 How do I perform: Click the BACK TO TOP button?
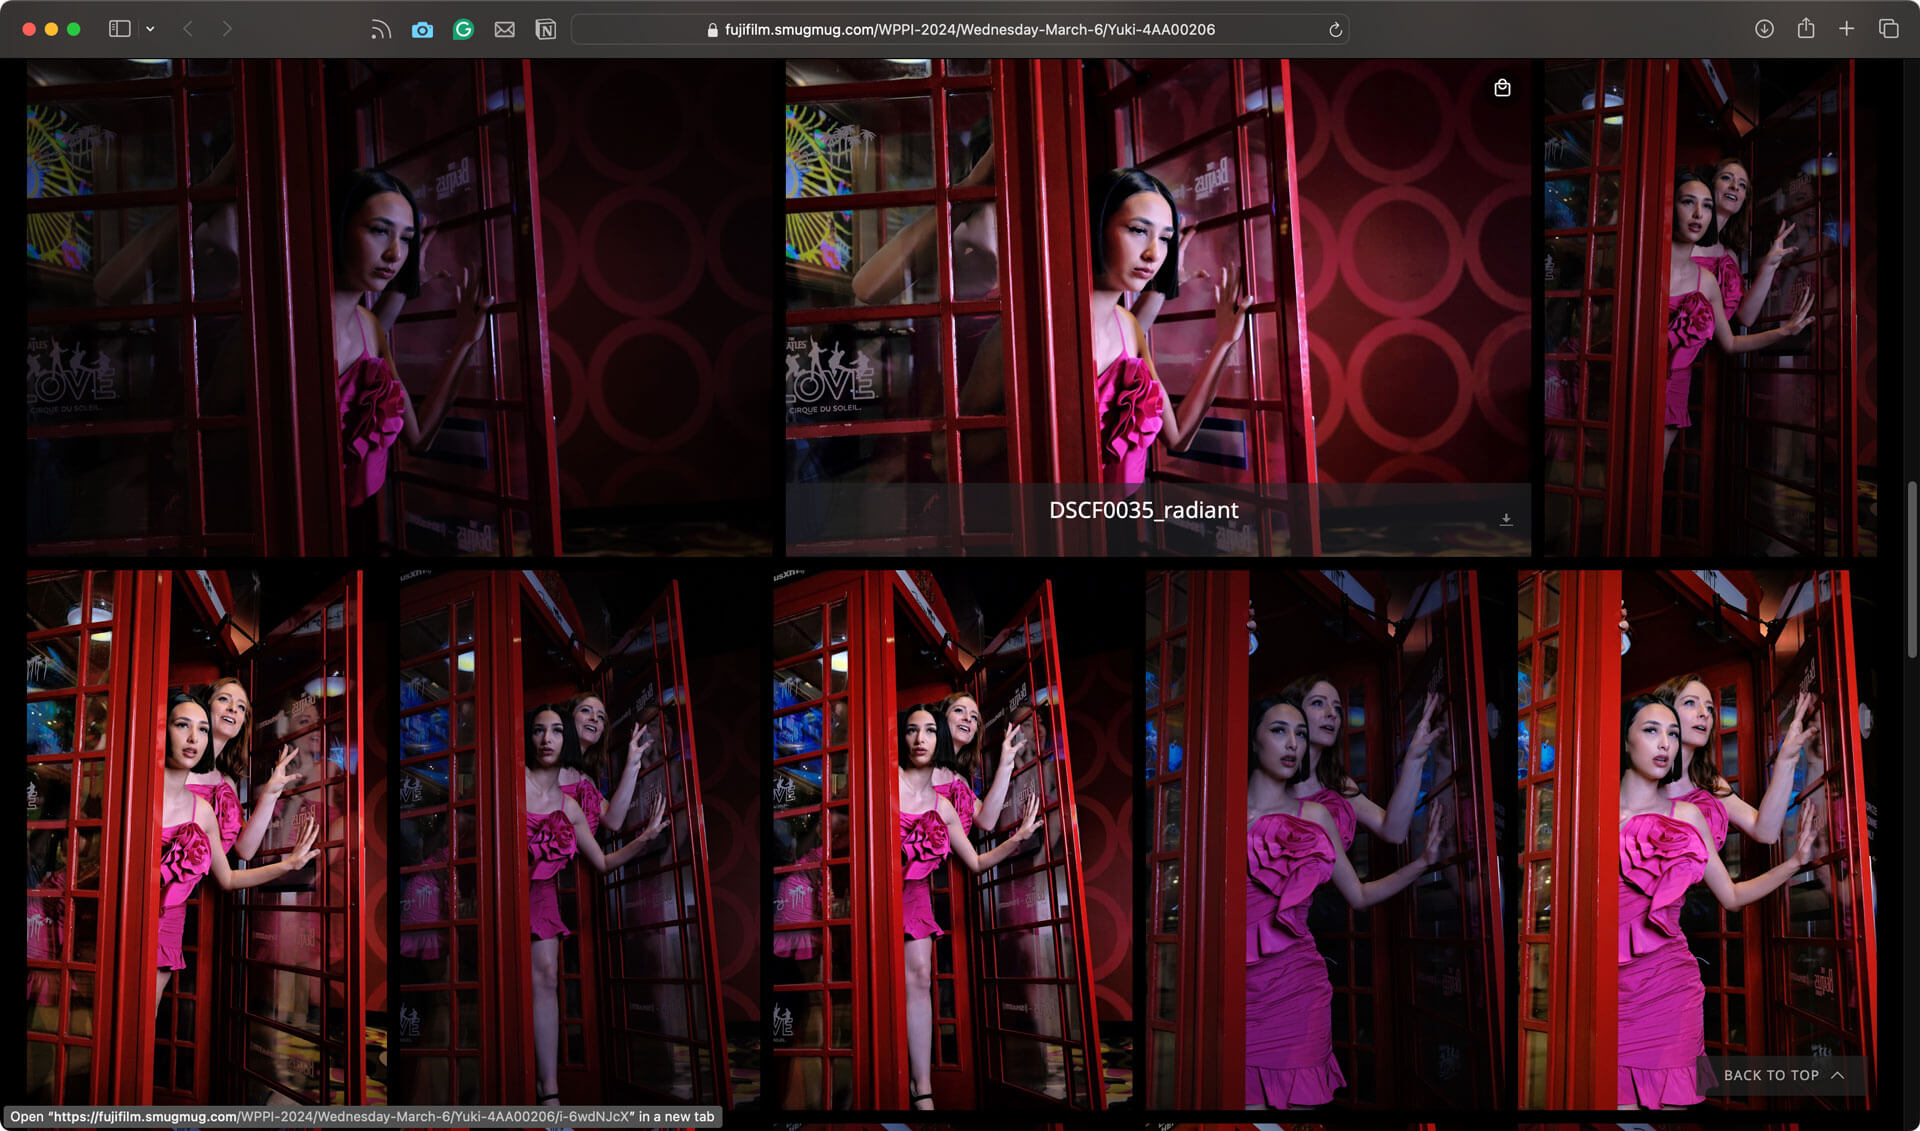[x=1771, y=1075]
